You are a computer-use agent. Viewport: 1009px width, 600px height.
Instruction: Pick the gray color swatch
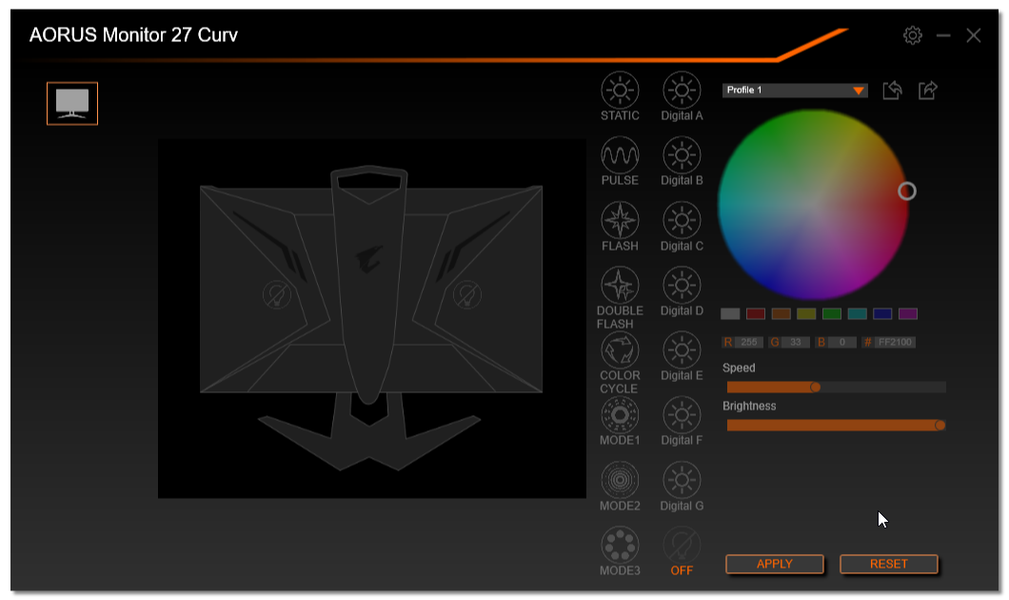click(730, 314)
